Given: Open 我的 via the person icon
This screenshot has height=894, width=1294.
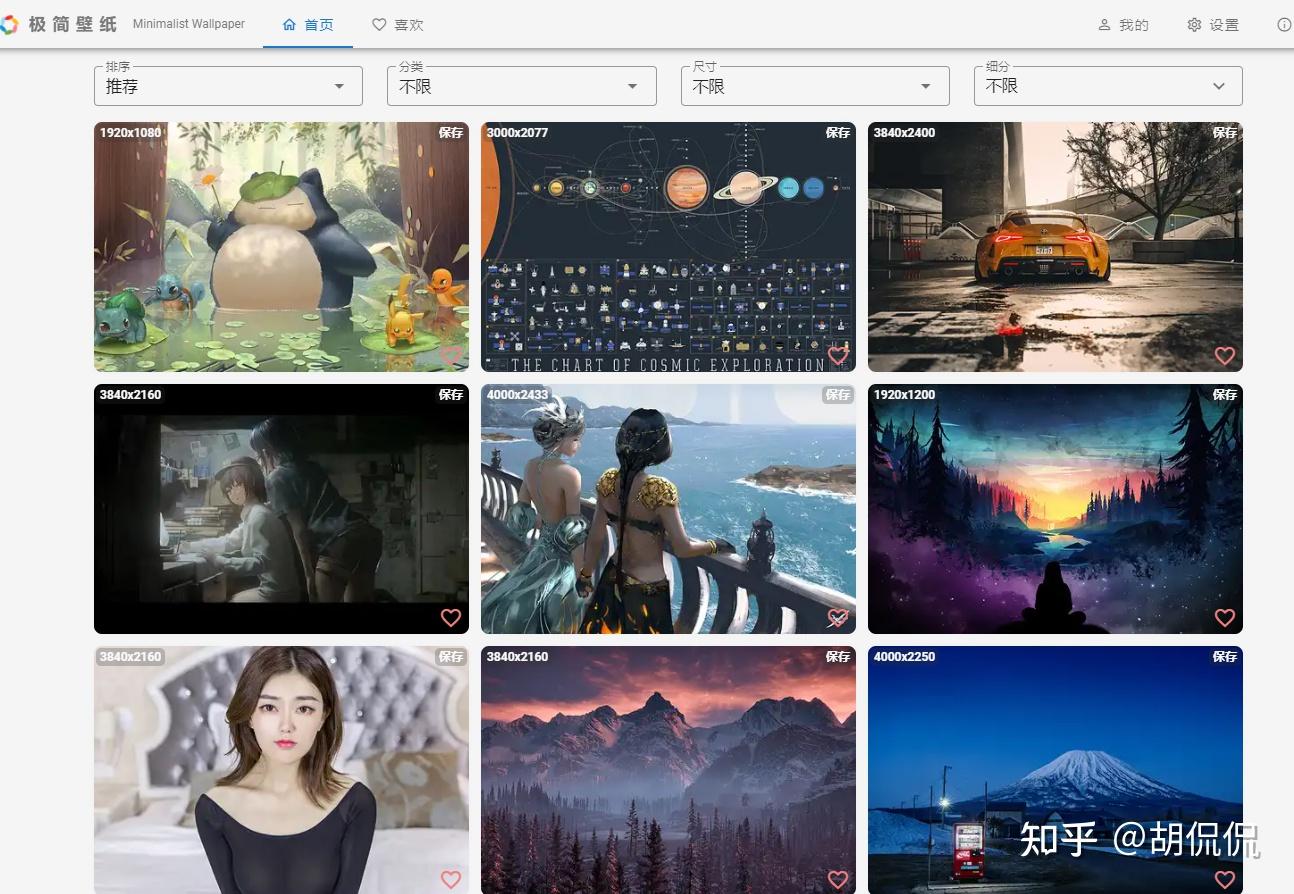Looking at the screenshot, I should click(x=1103, y=24).
